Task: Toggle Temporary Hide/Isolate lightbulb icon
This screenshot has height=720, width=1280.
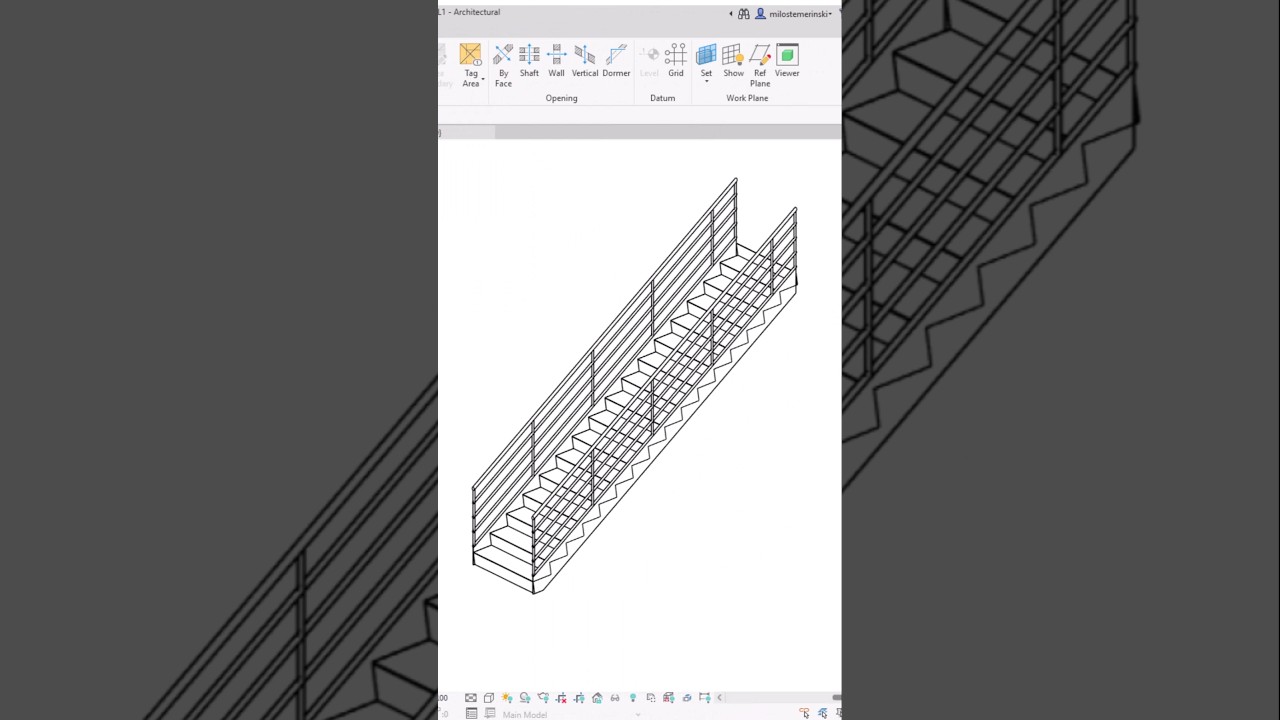Action: click(x=632, y=698)
